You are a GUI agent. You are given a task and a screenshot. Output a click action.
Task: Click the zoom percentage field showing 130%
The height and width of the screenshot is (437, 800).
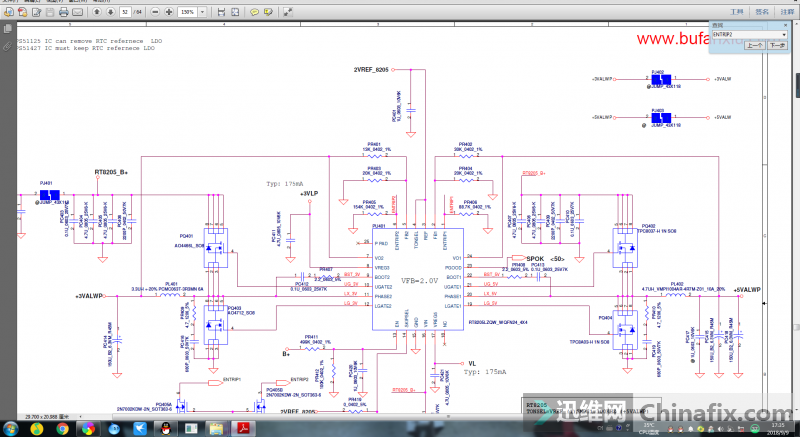coord(187,12)
